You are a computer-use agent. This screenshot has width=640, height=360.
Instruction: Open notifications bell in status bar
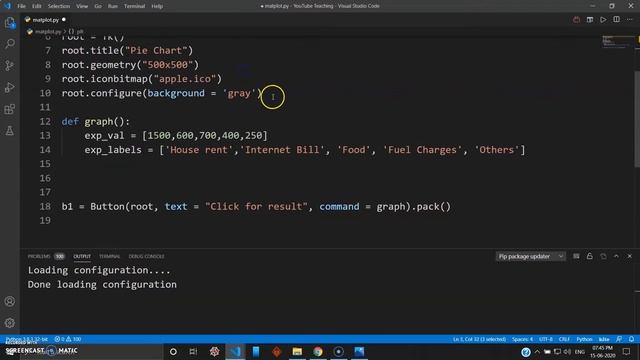[x=631, y=339]
